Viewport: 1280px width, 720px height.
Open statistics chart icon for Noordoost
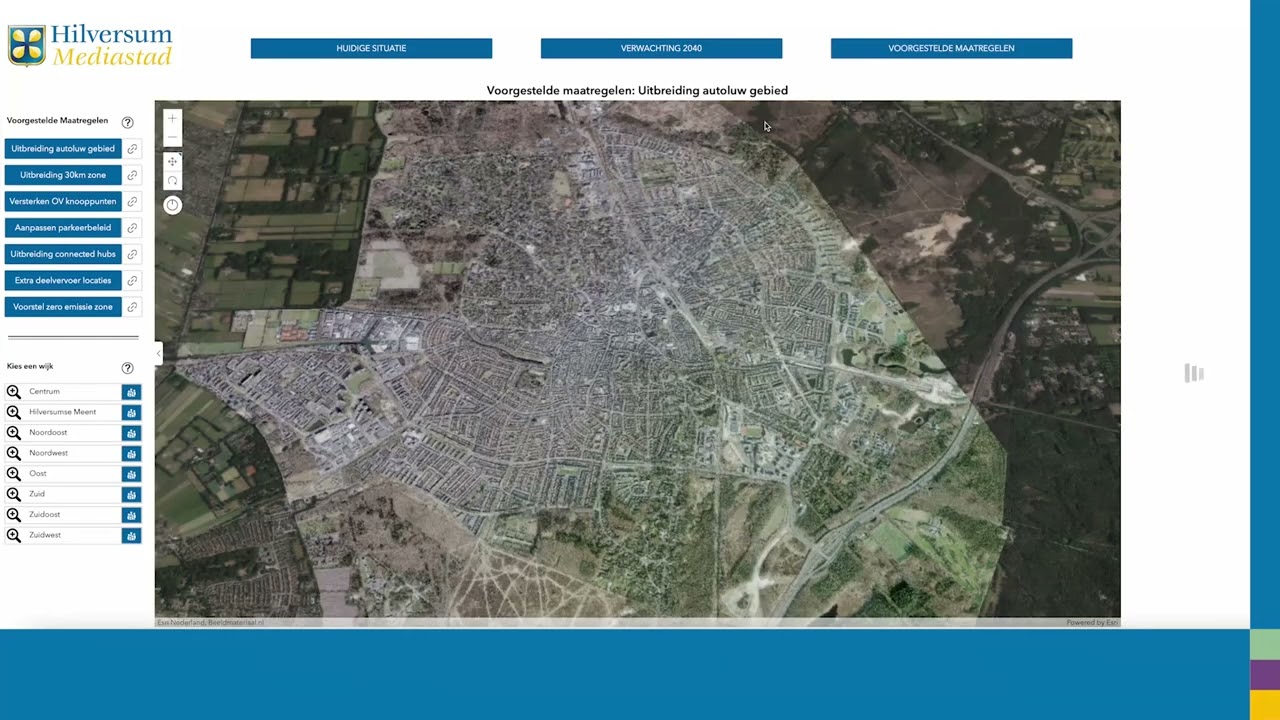click(131, 433)
